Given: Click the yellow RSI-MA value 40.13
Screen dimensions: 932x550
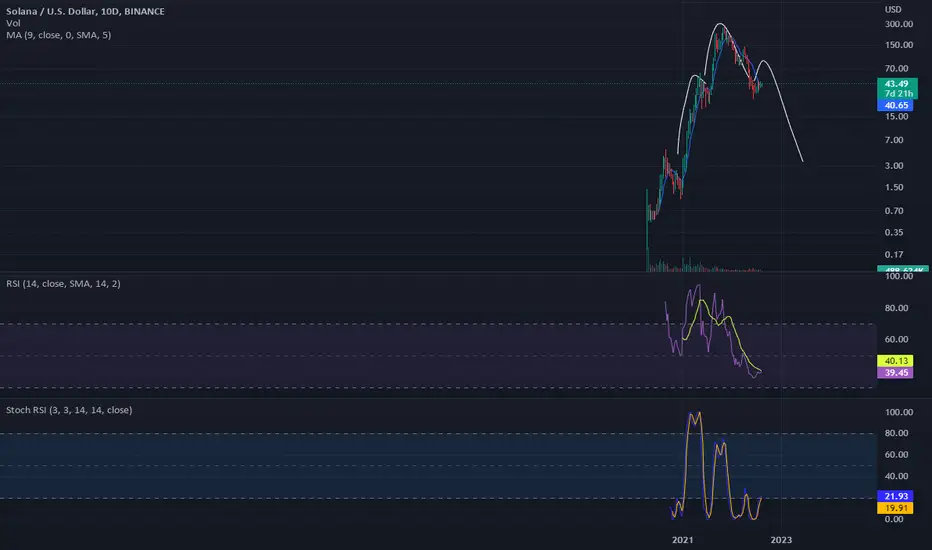Looking at the screenshot, I should pos(895,361).
